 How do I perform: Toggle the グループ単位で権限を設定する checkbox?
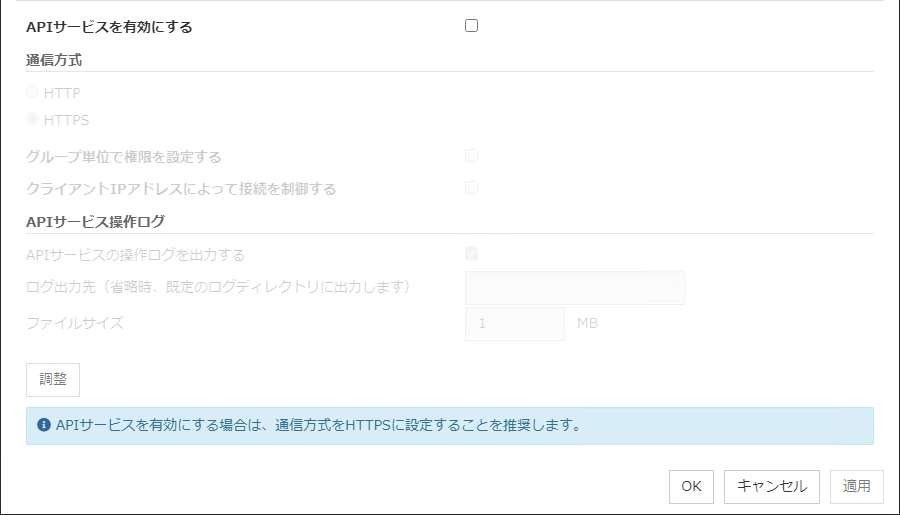pos(472,156)
